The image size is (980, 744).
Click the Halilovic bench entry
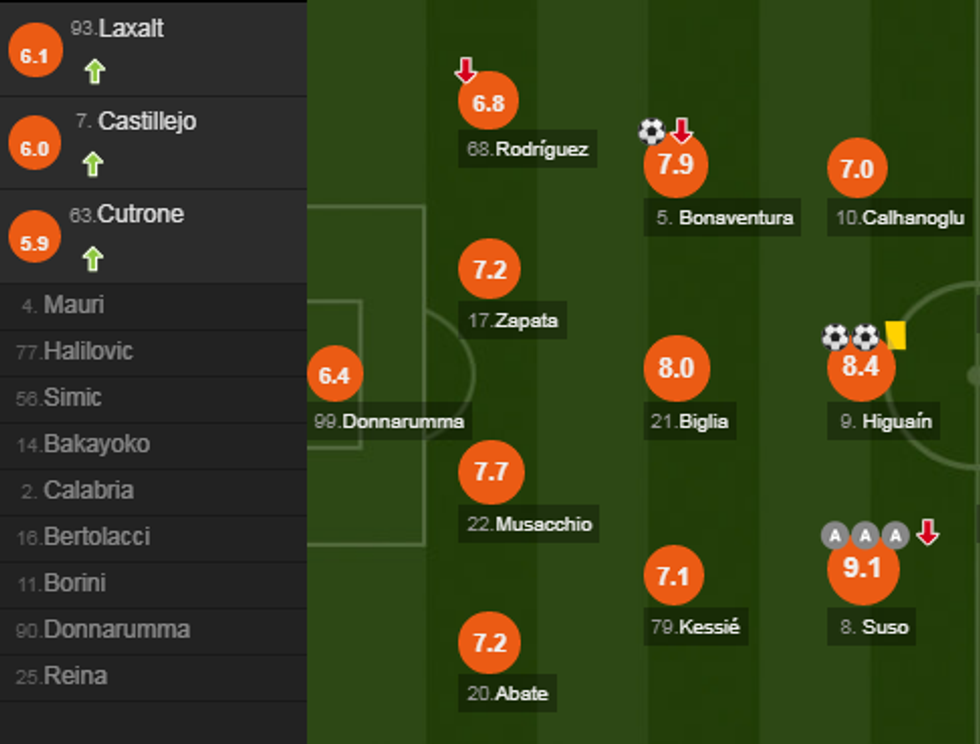click(x=88, y=351)
